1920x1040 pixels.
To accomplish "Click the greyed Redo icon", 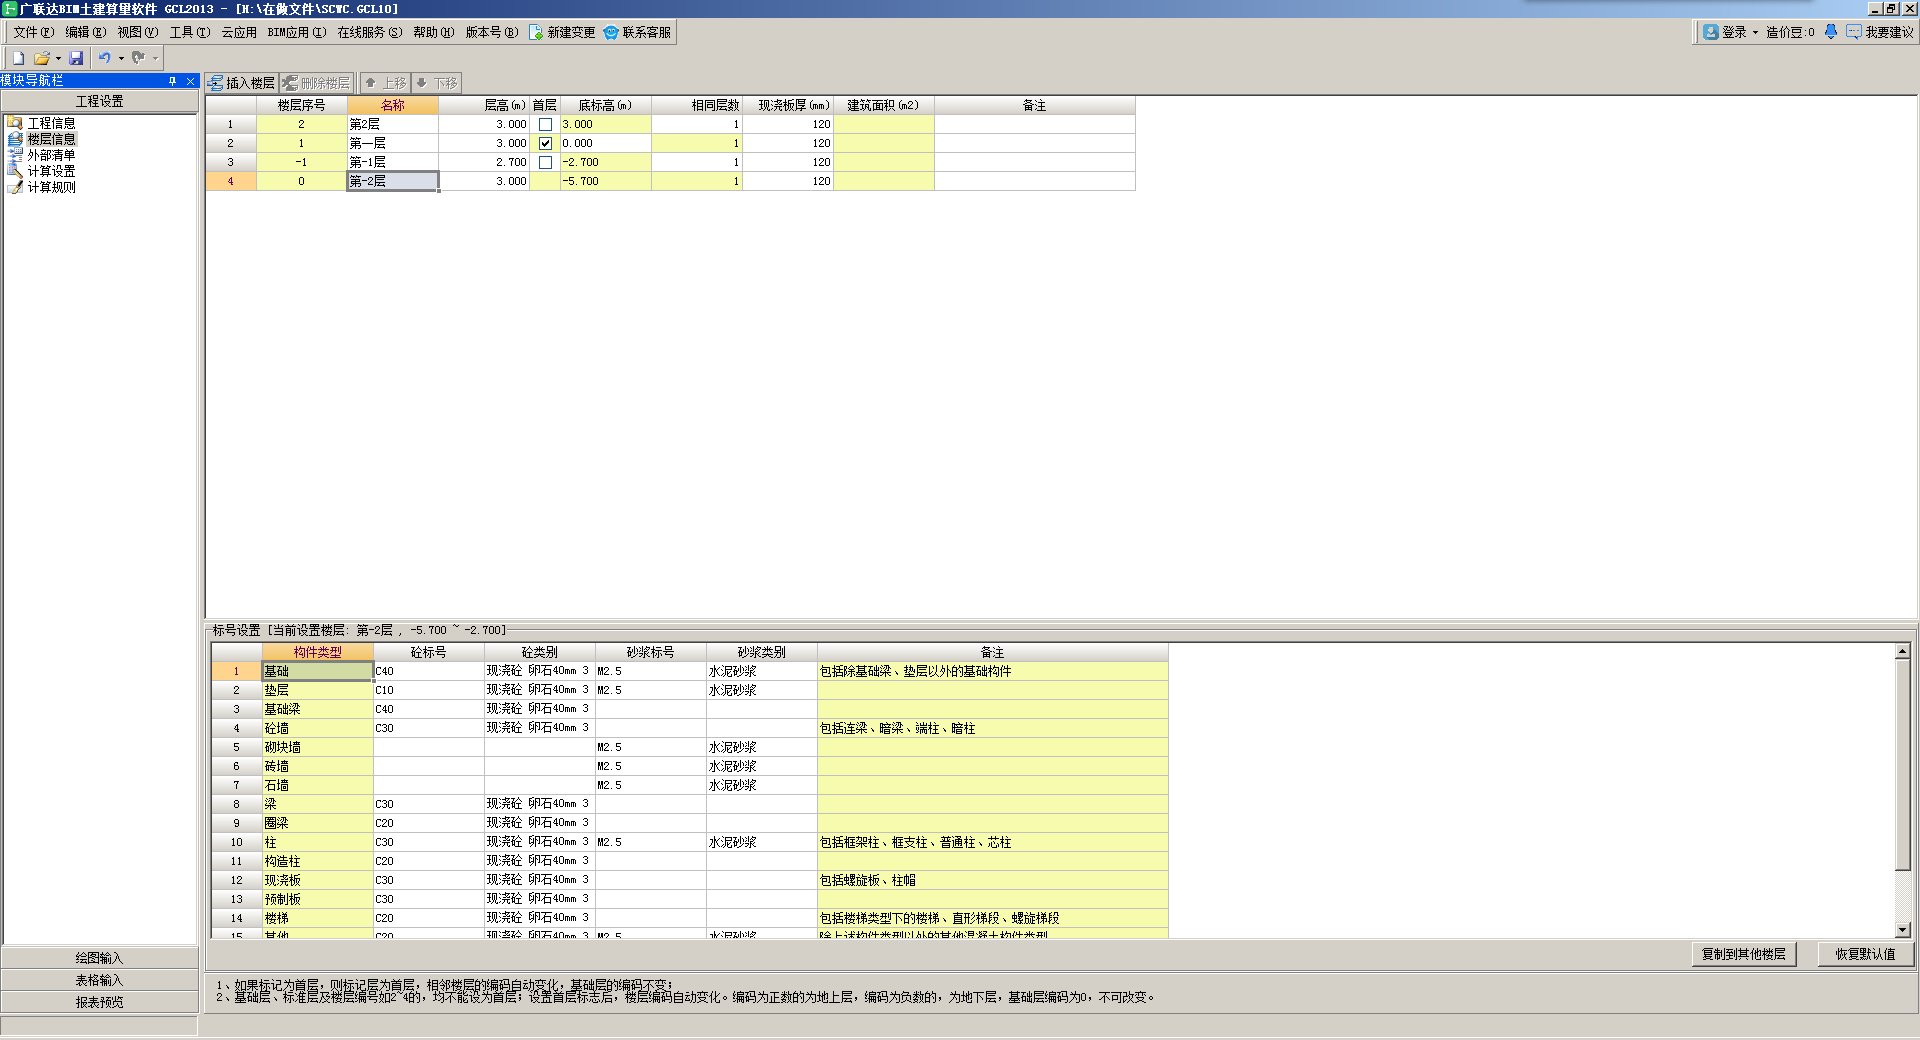I will [x=138, y=58].
